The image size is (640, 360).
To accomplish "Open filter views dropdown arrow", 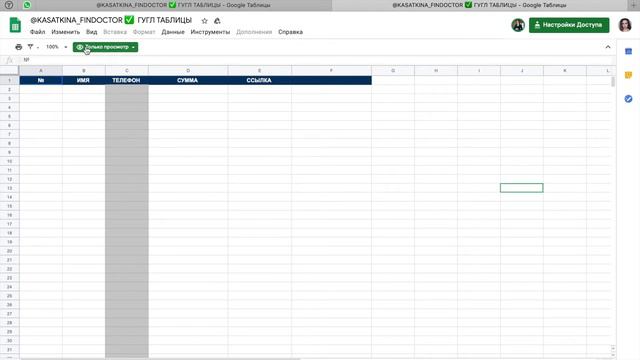I will coord(38,47).
